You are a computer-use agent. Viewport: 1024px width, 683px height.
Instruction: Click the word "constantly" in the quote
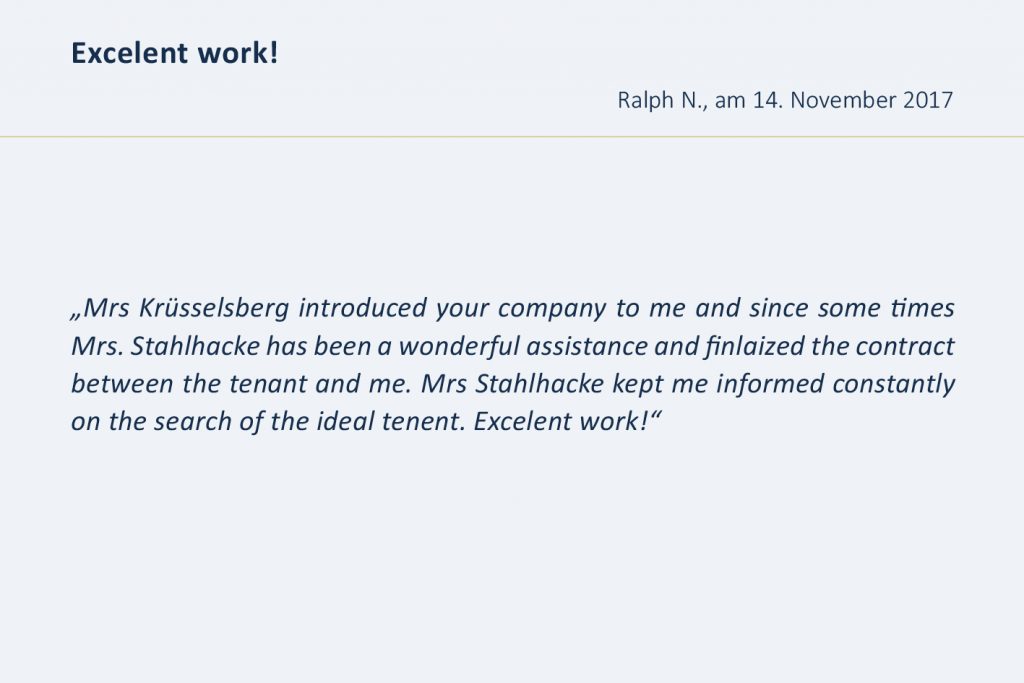tap(898, 384)
